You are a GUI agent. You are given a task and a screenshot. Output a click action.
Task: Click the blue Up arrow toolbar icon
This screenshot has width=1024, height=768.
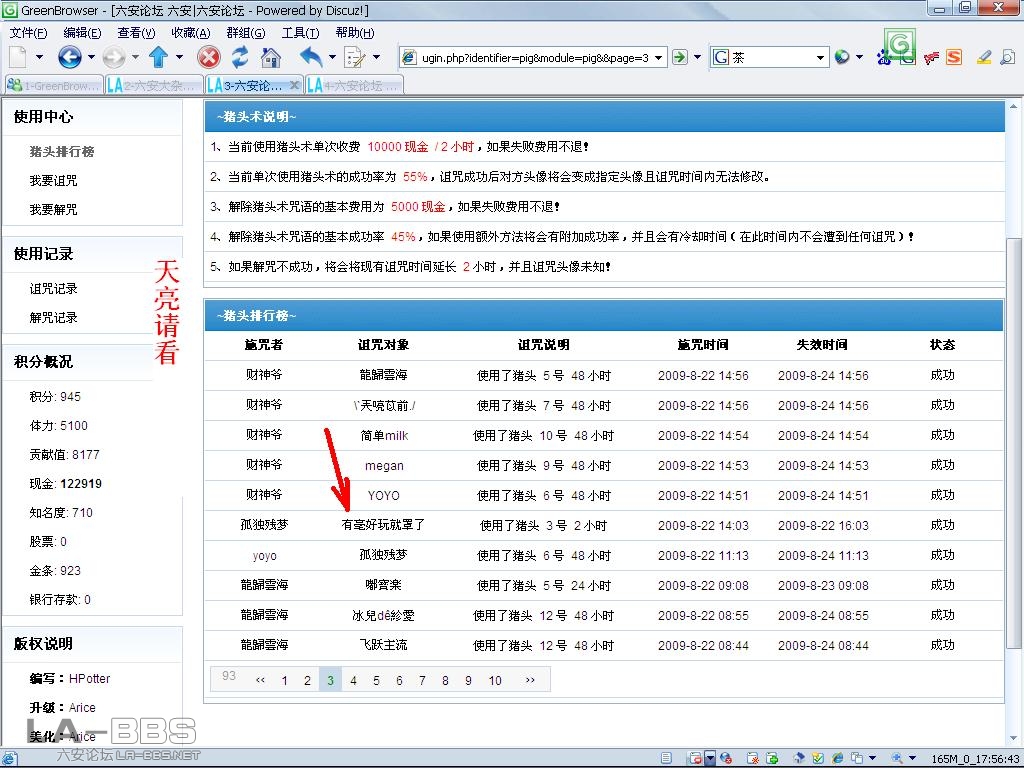158,57
